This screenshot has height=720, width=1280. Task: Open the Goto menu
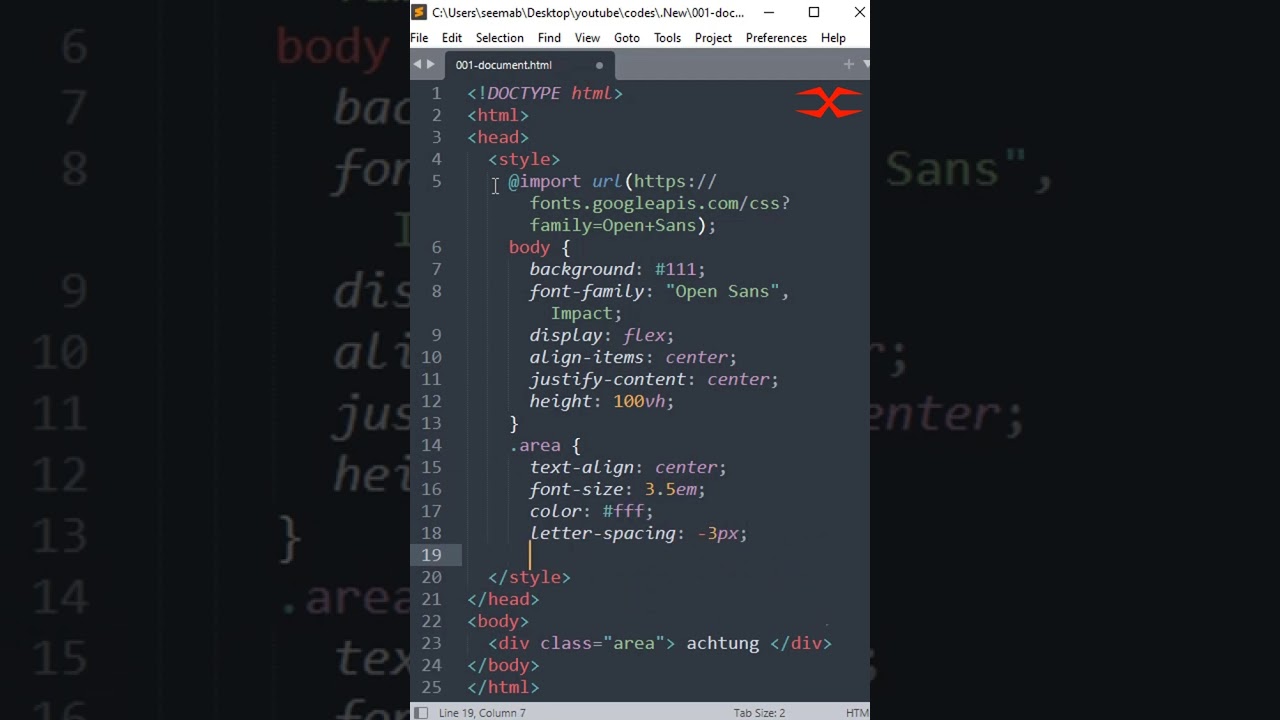coord(627,38)
